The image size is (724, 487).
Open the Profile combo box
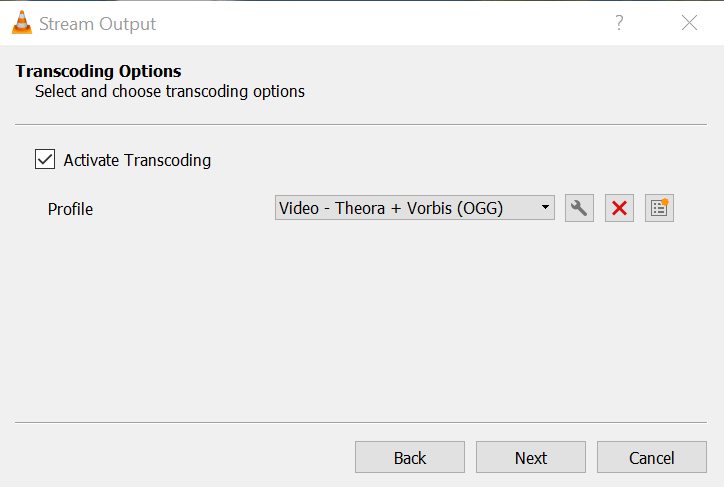point(414,208)
